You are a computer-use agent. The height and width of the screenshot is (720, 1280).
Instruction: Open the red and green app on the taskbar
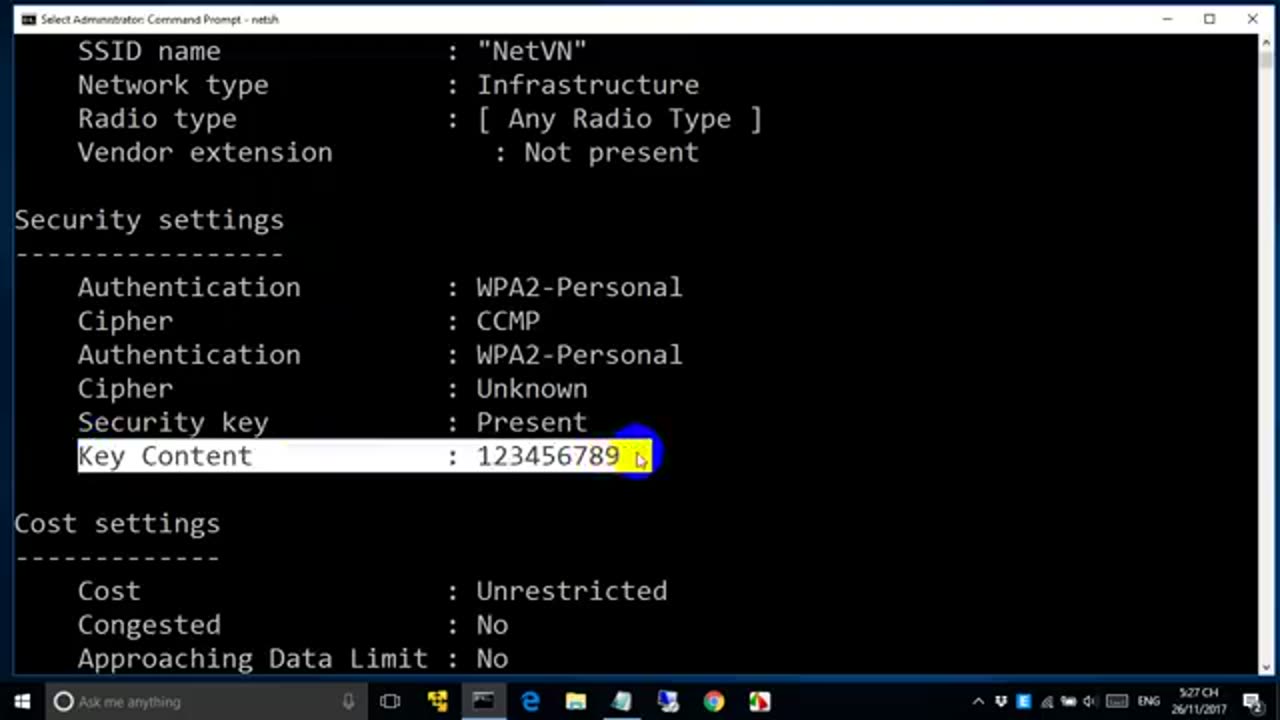click(760, 702)
